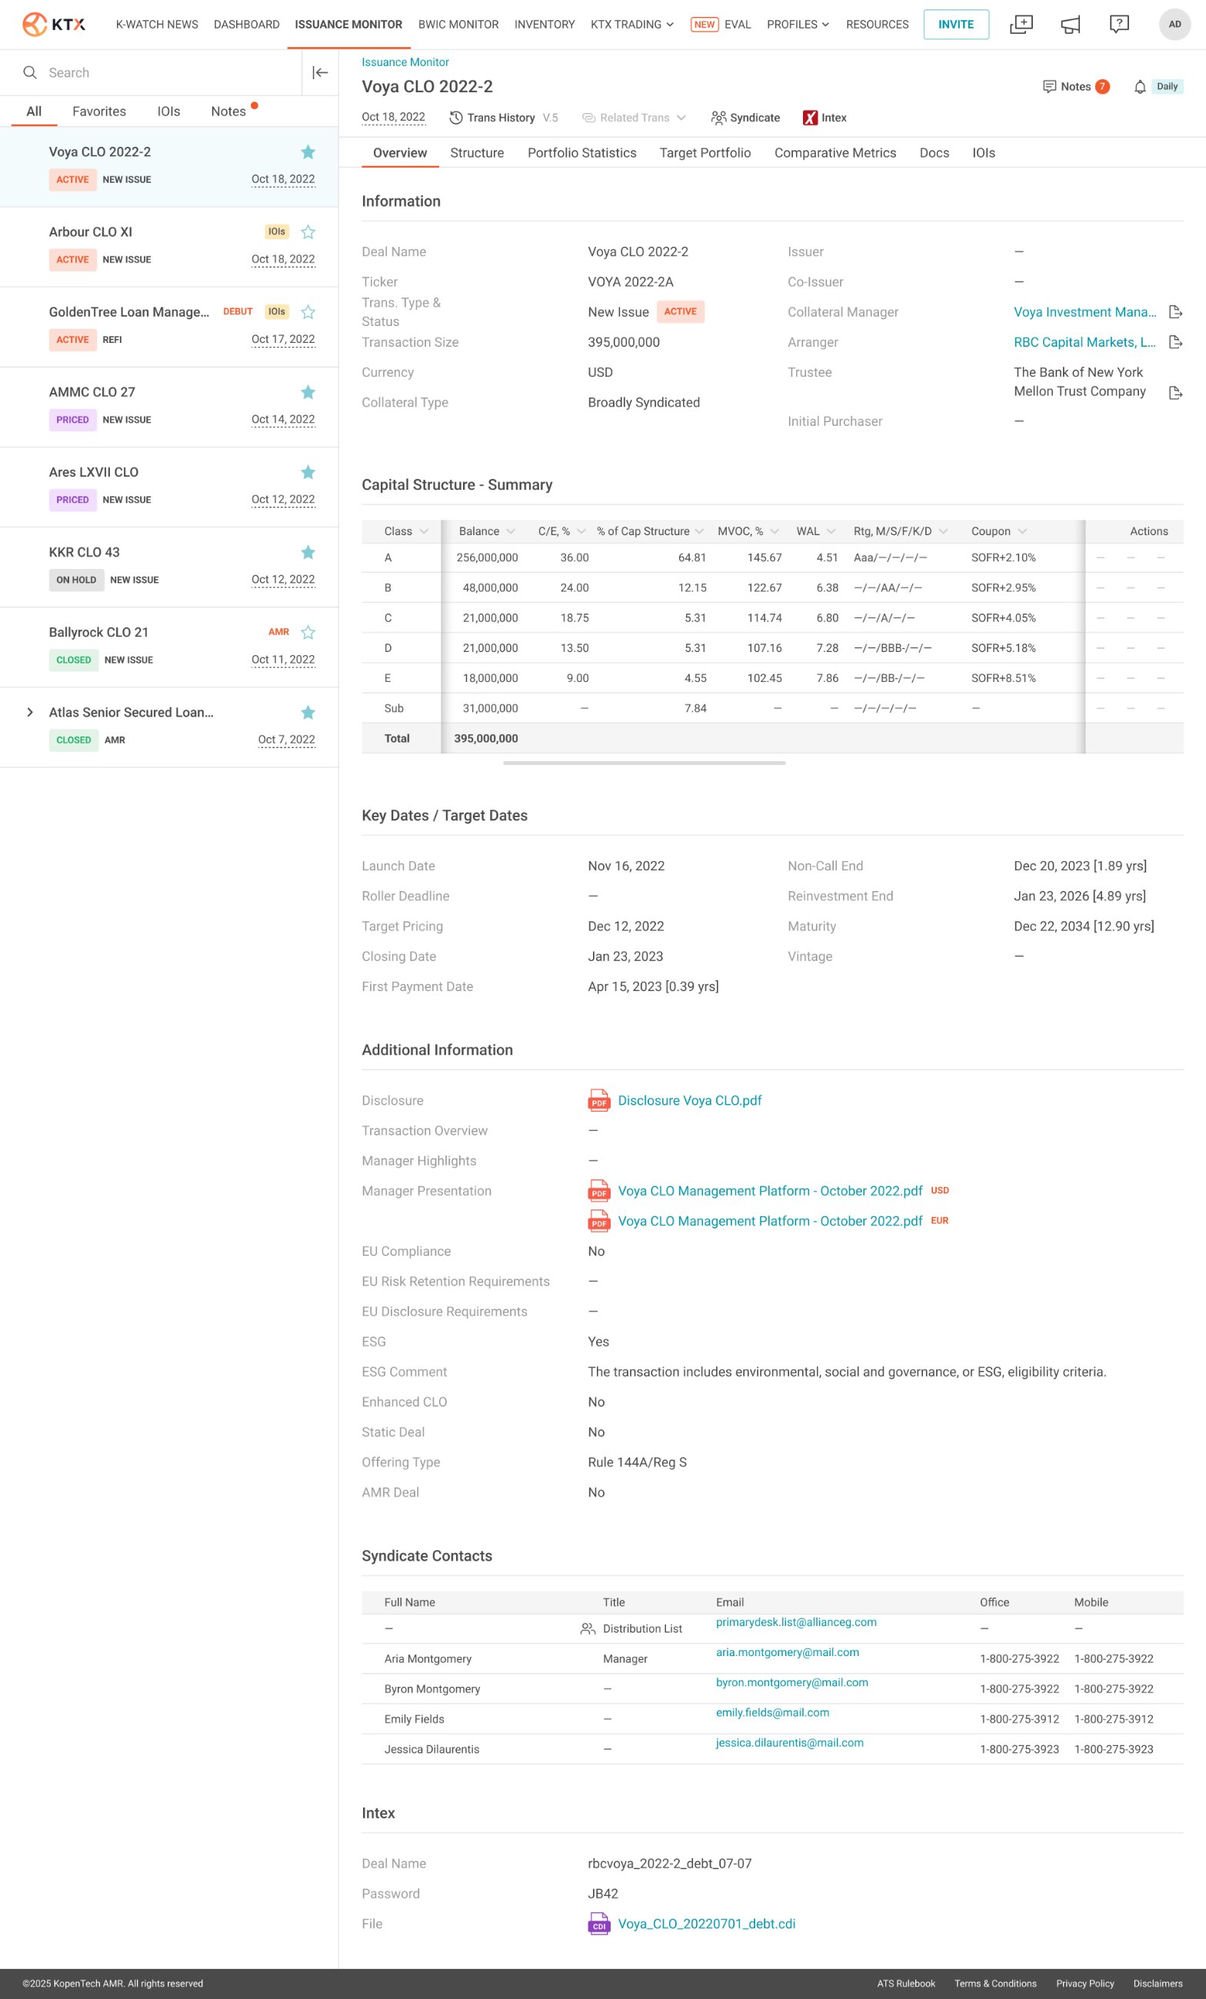
Task: Click the CDI file icon in Intex
Action: tap(599, 1924)
